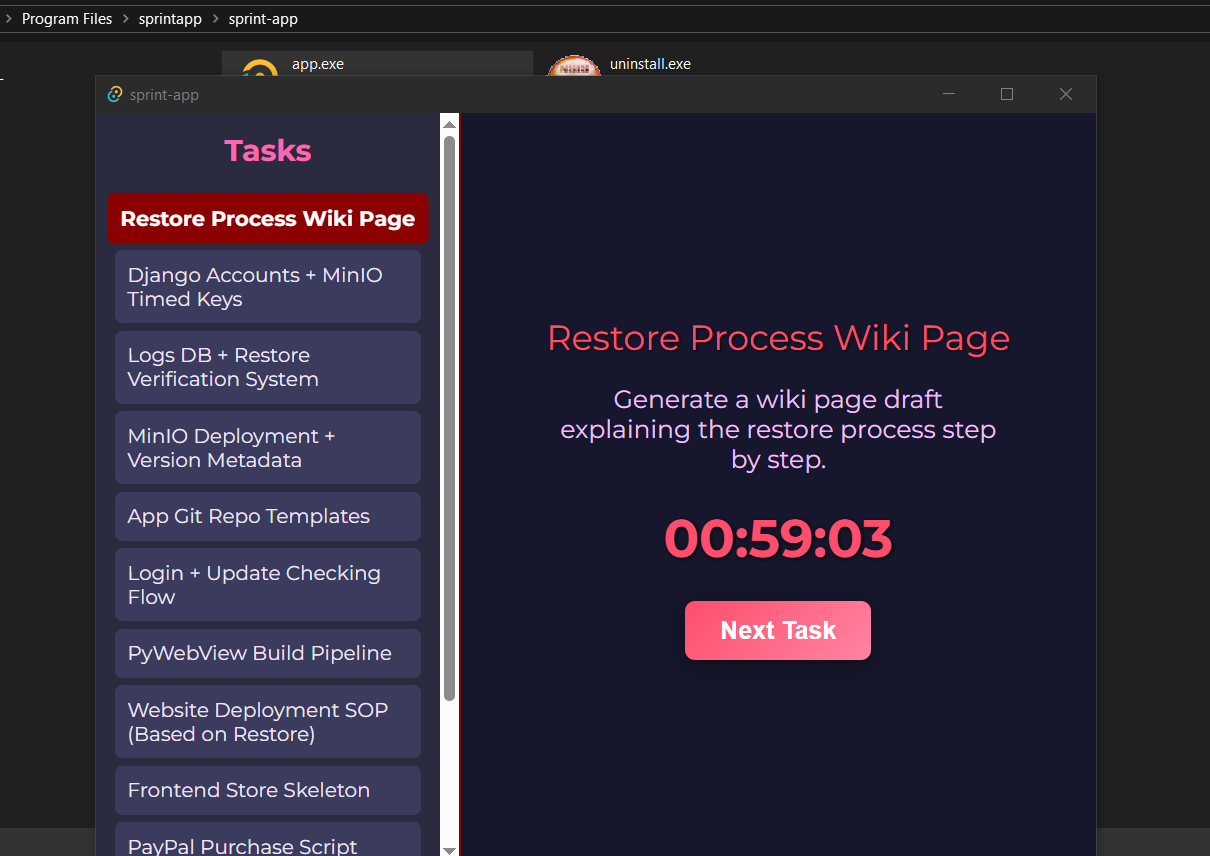Select the Logs DB + Restore Verification System task

[x=268, y=367]
